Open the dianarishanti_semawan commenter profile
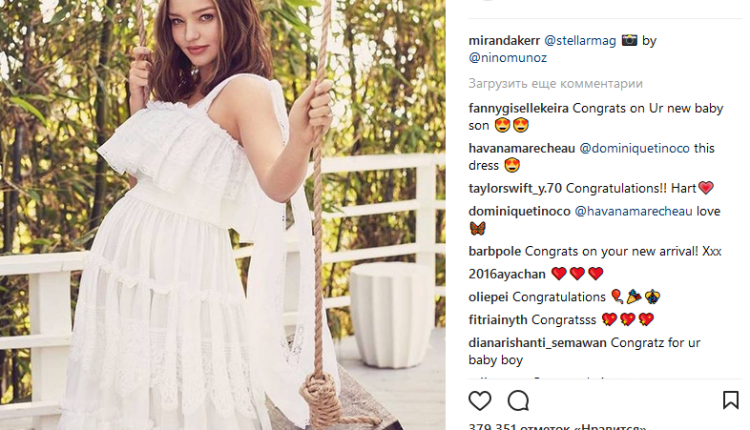This screenshot has width=750, height=430. (537, 343)
